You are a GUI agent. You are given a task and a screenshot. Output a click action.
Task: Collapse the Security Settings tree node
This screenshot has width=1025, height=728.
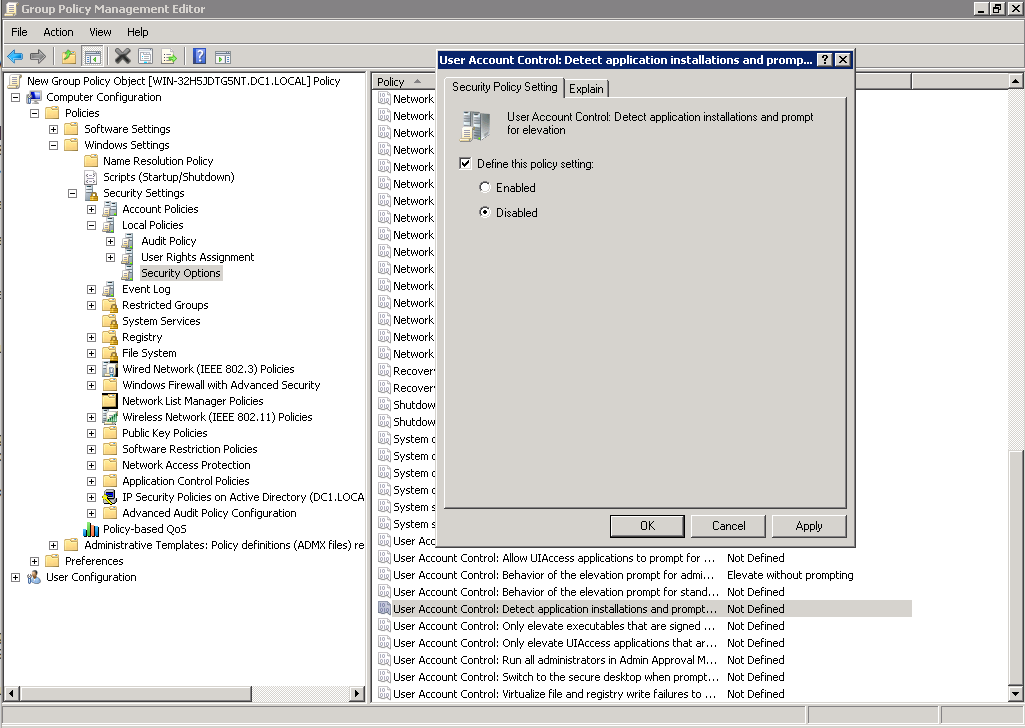coord(73,193)
